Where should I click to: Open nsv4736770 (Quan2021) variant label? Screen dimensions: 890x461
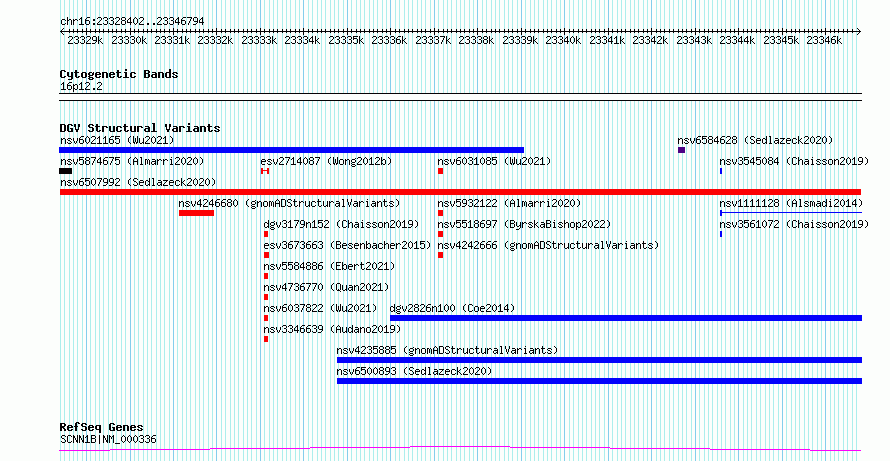326,287
